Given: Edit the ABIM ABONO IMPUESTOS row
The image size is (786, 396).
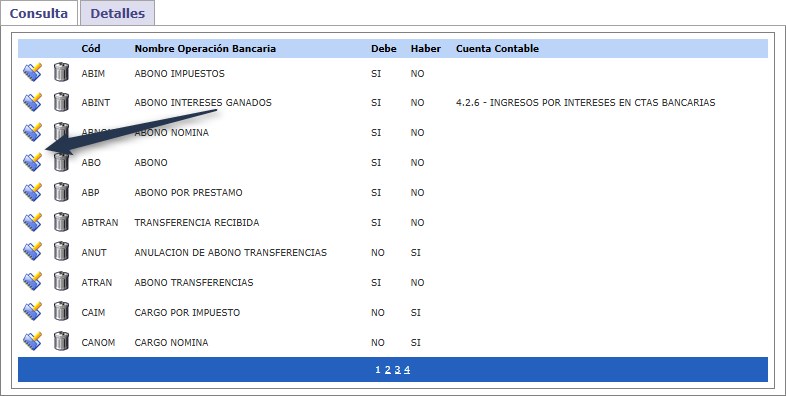Looking at the screenshot, I should pos(32,73).
